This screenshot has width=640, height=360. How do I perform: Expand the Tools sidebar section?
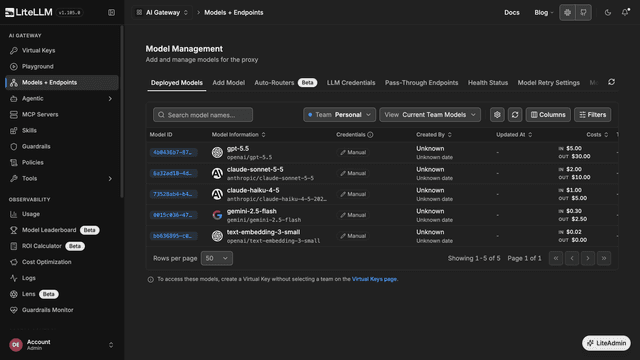point(62,178)
